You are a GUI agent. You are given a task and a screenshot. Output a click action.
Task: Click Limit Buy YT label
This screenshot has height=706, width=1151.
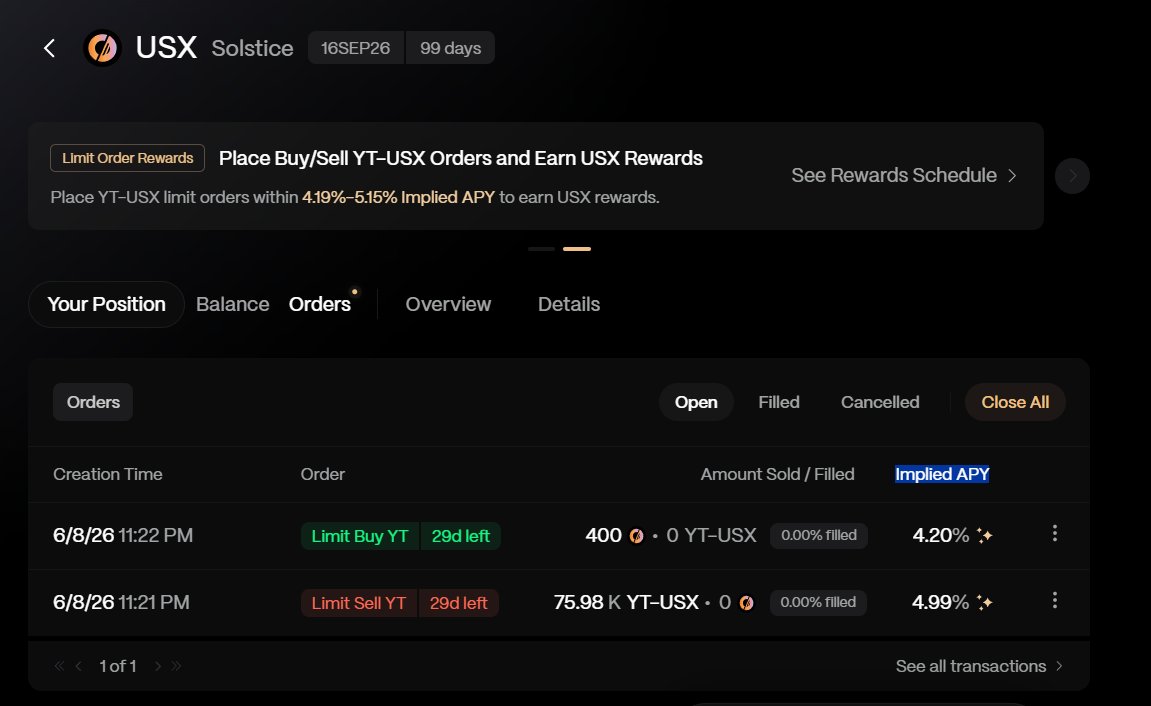pyautogui.click(x=360, y=536)
